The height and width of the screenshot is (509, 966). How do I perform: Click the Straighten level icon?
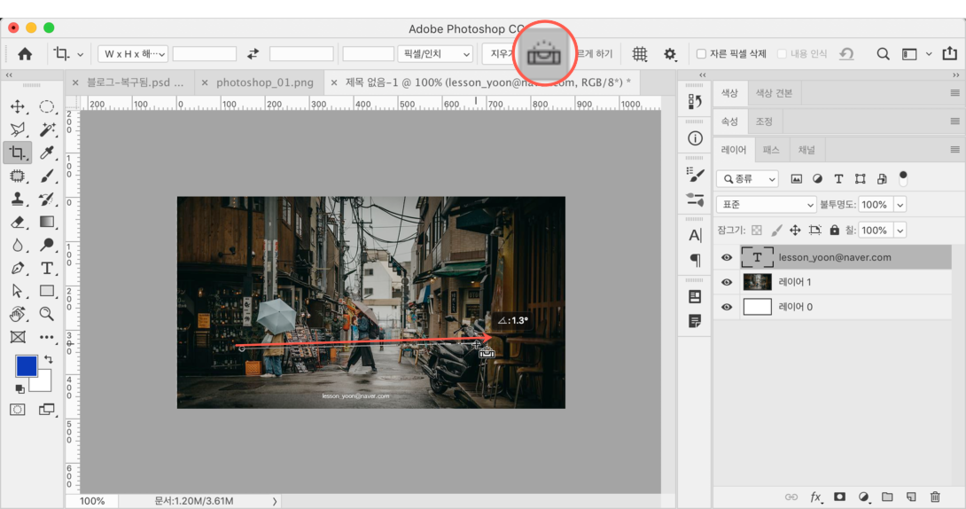click(544, 55)
